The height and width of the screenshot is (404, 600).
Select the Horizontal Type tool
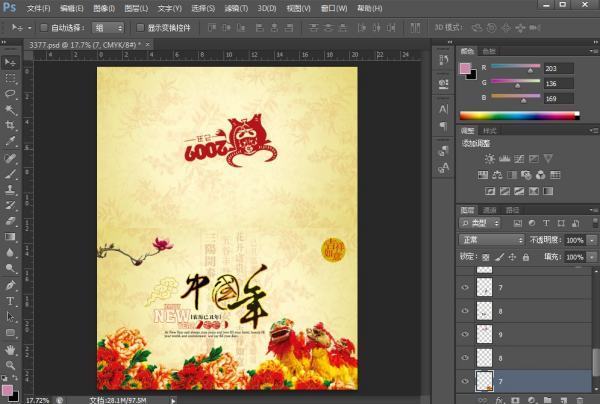point(10,302)
